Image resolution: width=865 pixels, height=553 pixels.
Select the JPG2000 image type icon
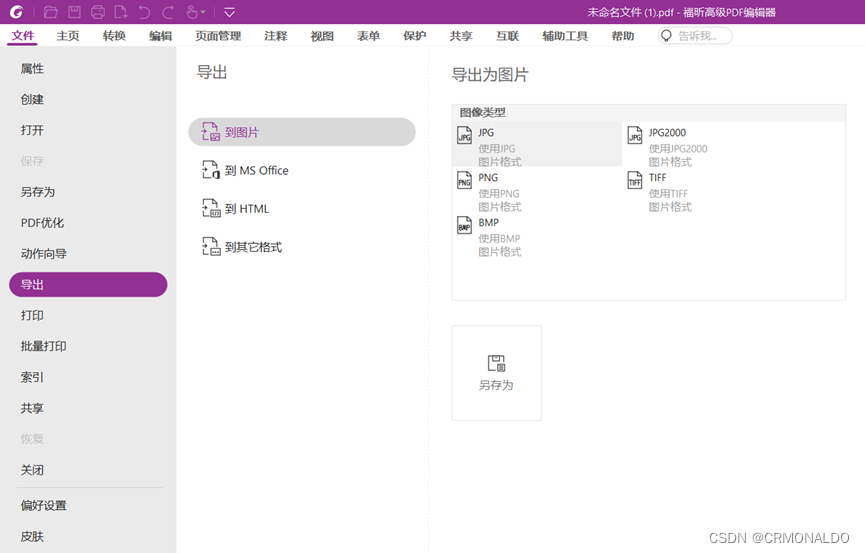click(635, 135)
